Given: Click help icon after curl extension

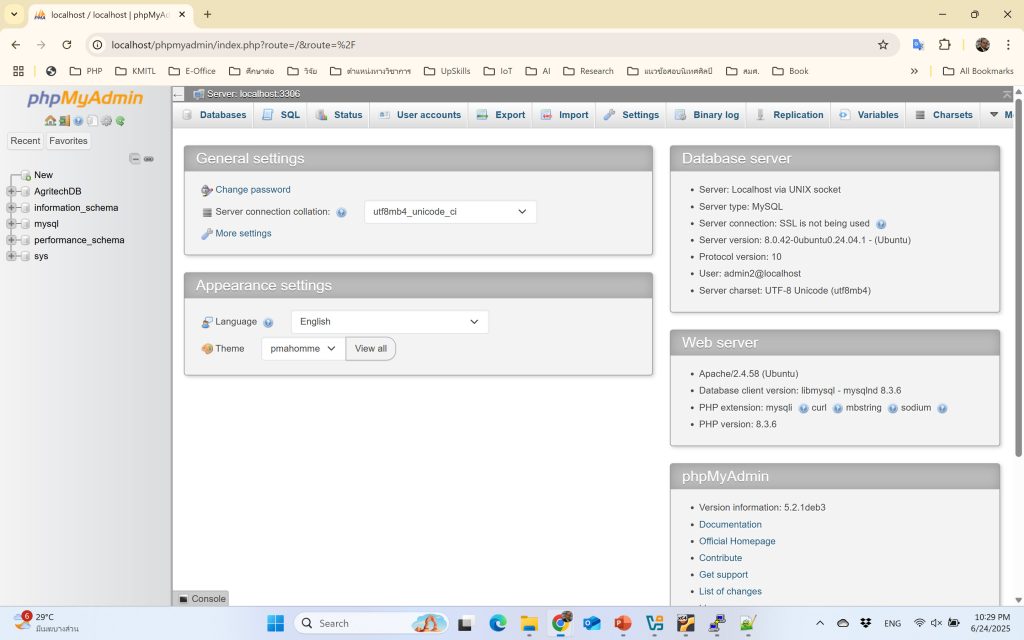Looking at the screenshot, I should [837, 408].
